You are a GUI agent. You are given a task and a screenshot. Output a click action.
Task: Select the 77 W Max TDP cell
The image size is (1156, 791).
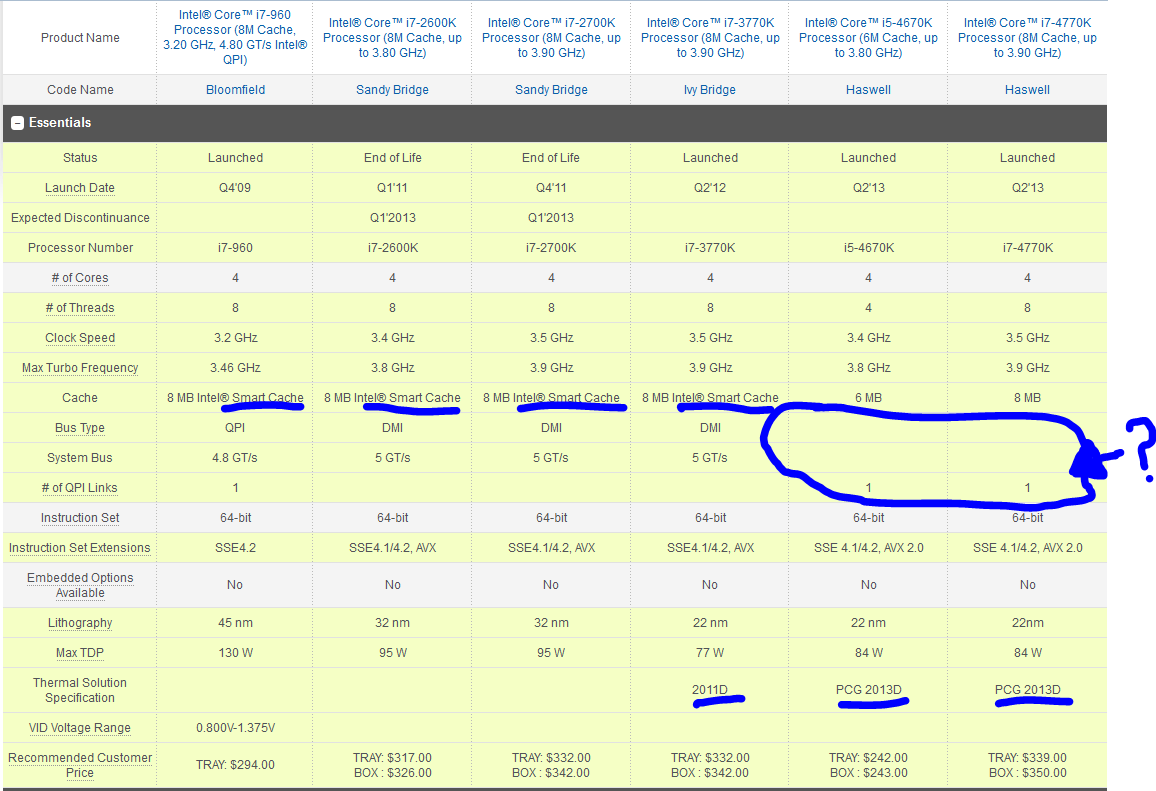coord(710,653)
